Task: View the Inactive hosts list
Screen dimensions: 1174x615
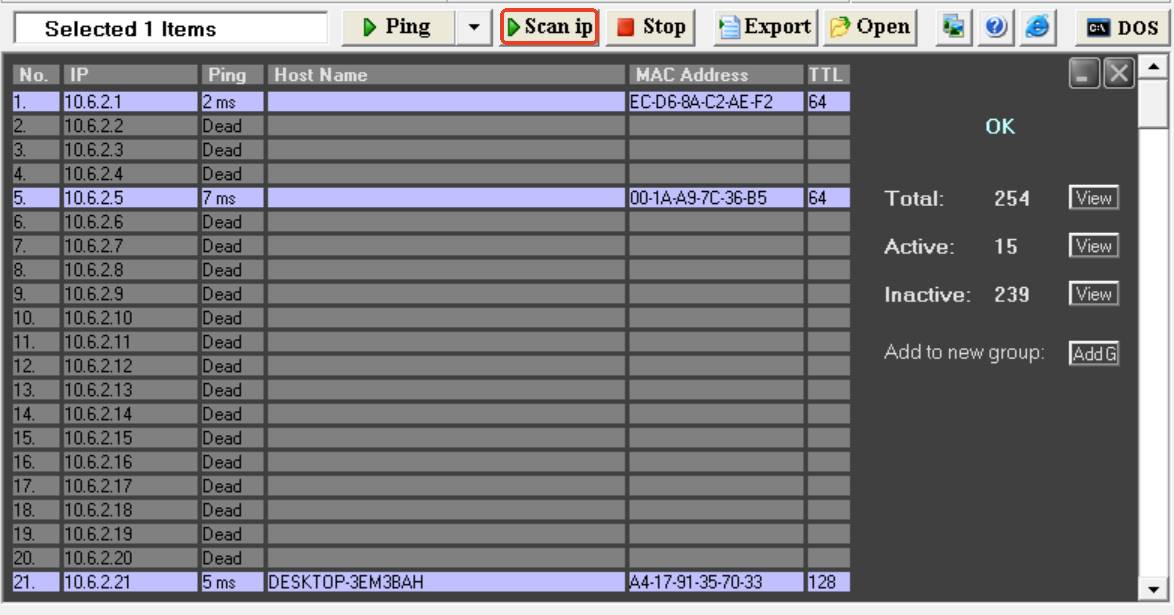Action: pyautogui.click(x=1093, y=294)
